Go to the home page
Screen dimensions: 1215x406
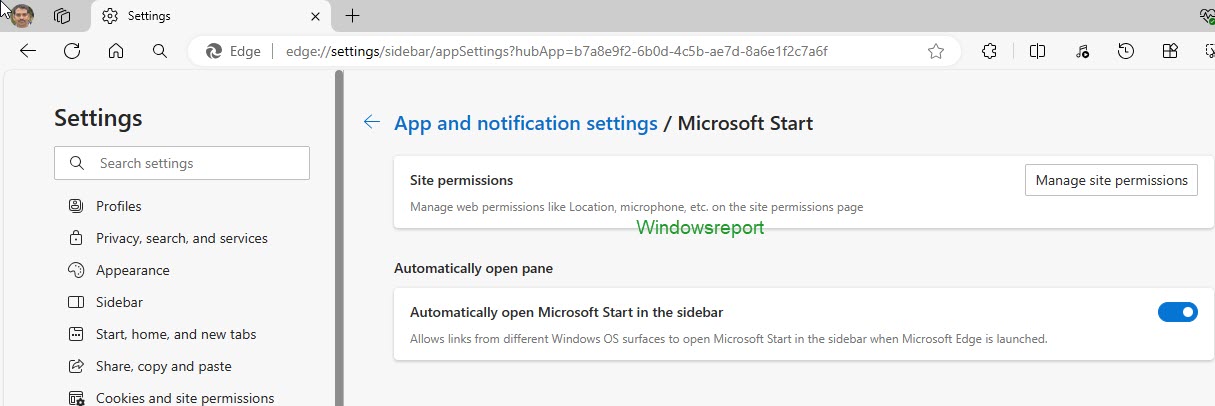pyautogui.click(x=116, y=51)
